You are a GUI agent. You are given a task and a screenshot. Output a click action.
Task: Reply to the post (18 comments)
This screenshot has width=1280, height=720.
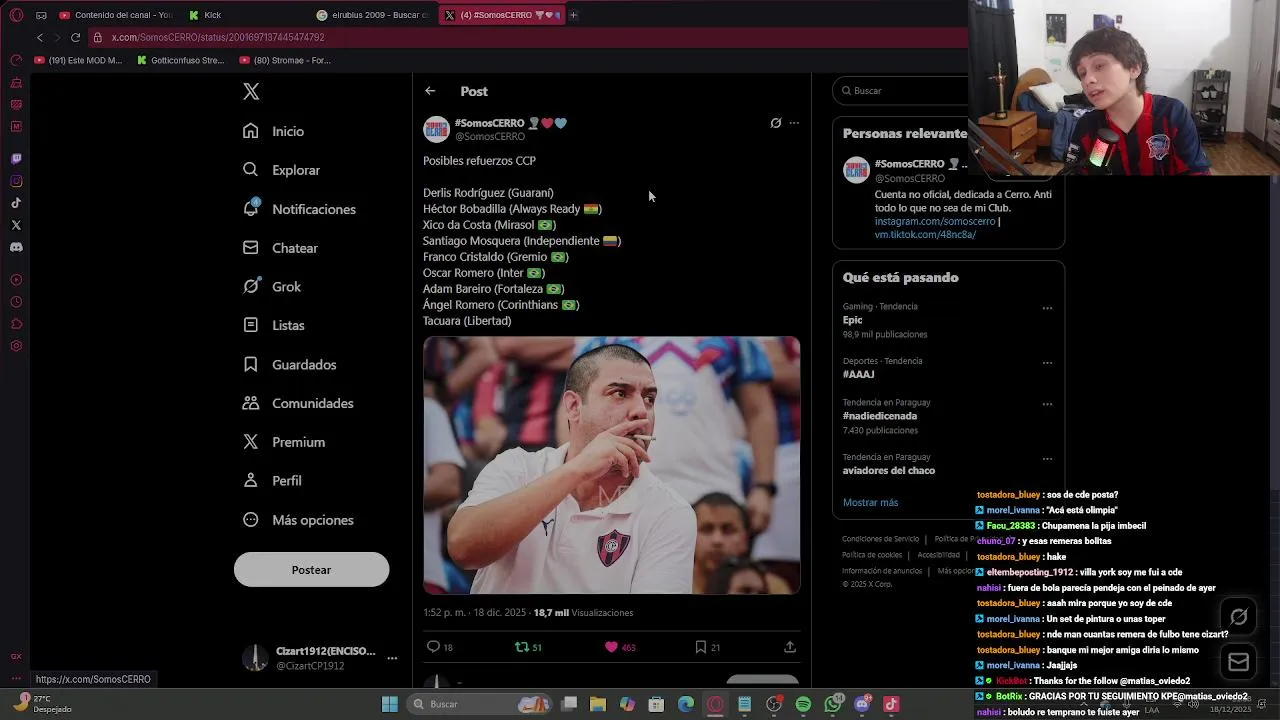(439, 647)
